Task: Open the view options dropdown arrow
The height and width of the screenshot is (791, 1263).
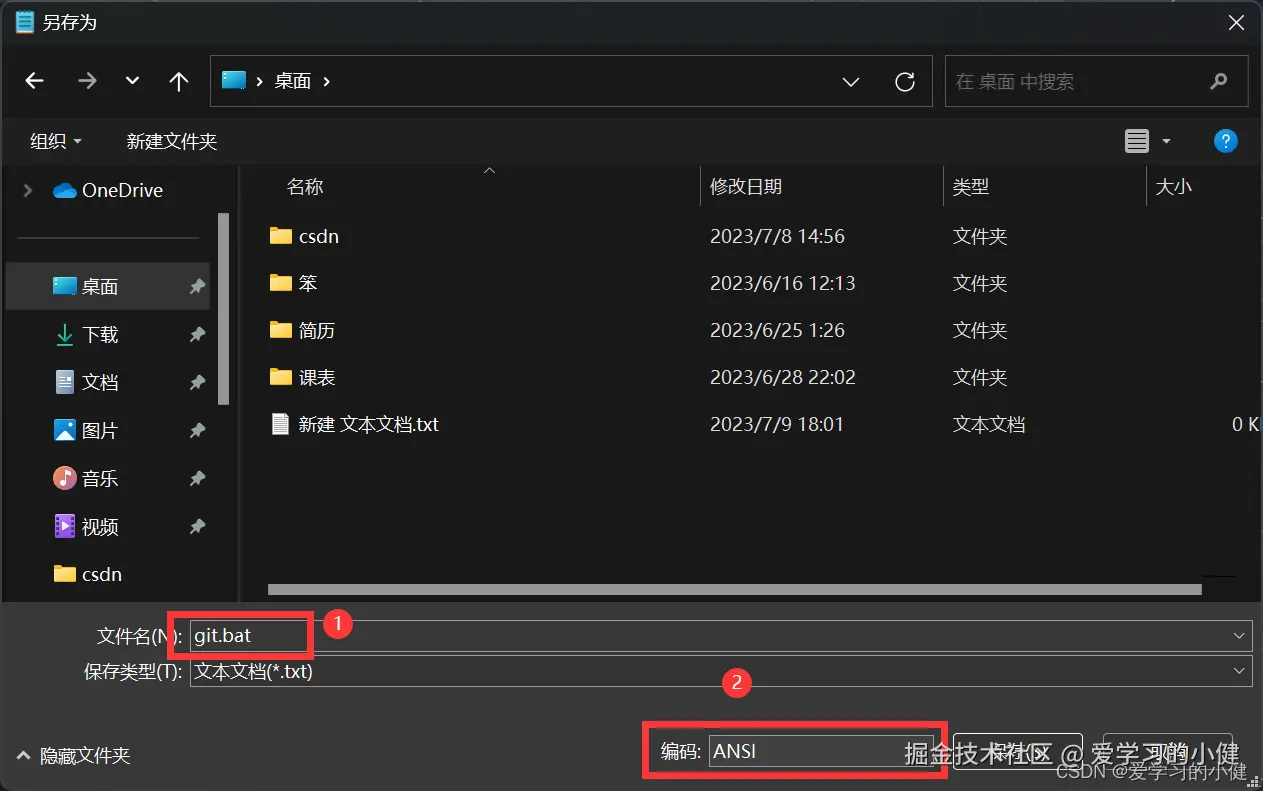Action: (x=1166, y=142)
